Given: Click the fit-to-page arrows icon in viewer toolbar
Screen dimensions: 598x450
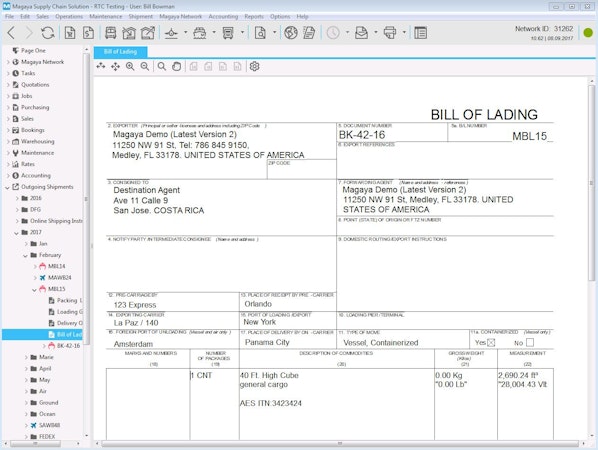Looking at the screenshot, I should pos(101,66).
